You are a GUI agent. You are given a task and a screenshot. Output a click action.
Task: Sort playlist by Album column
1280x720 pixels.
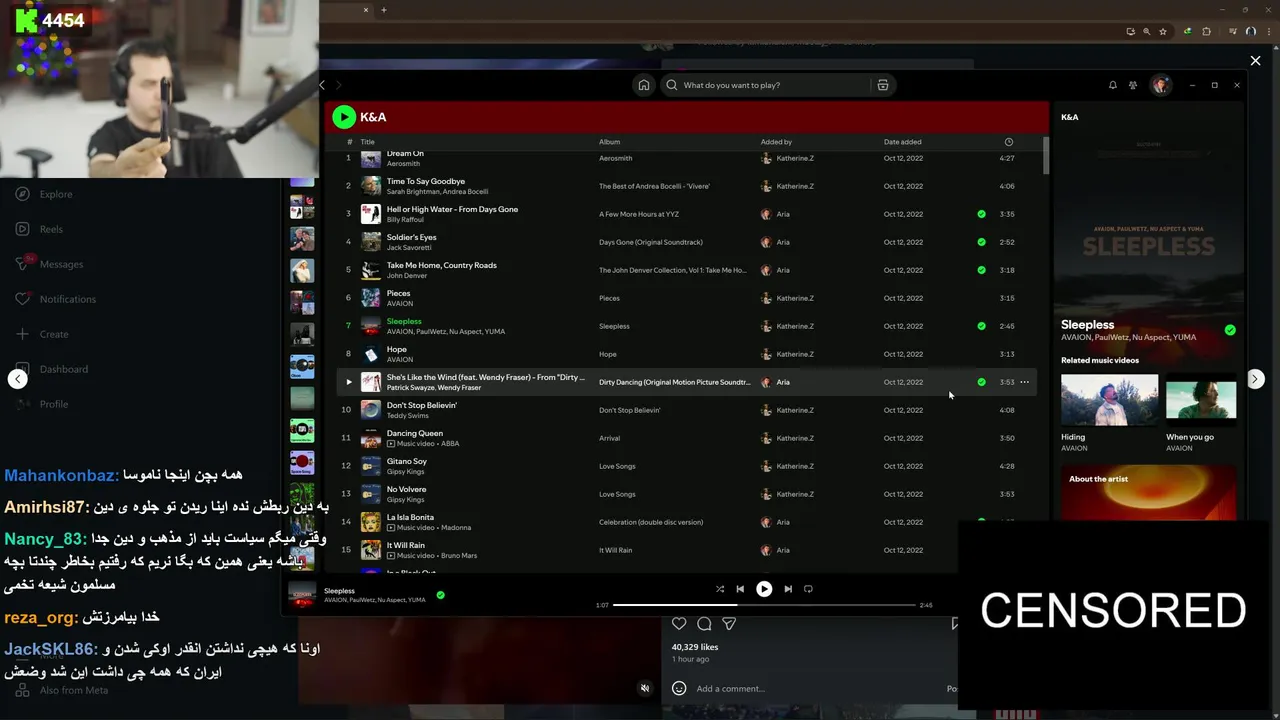[609, 142]
